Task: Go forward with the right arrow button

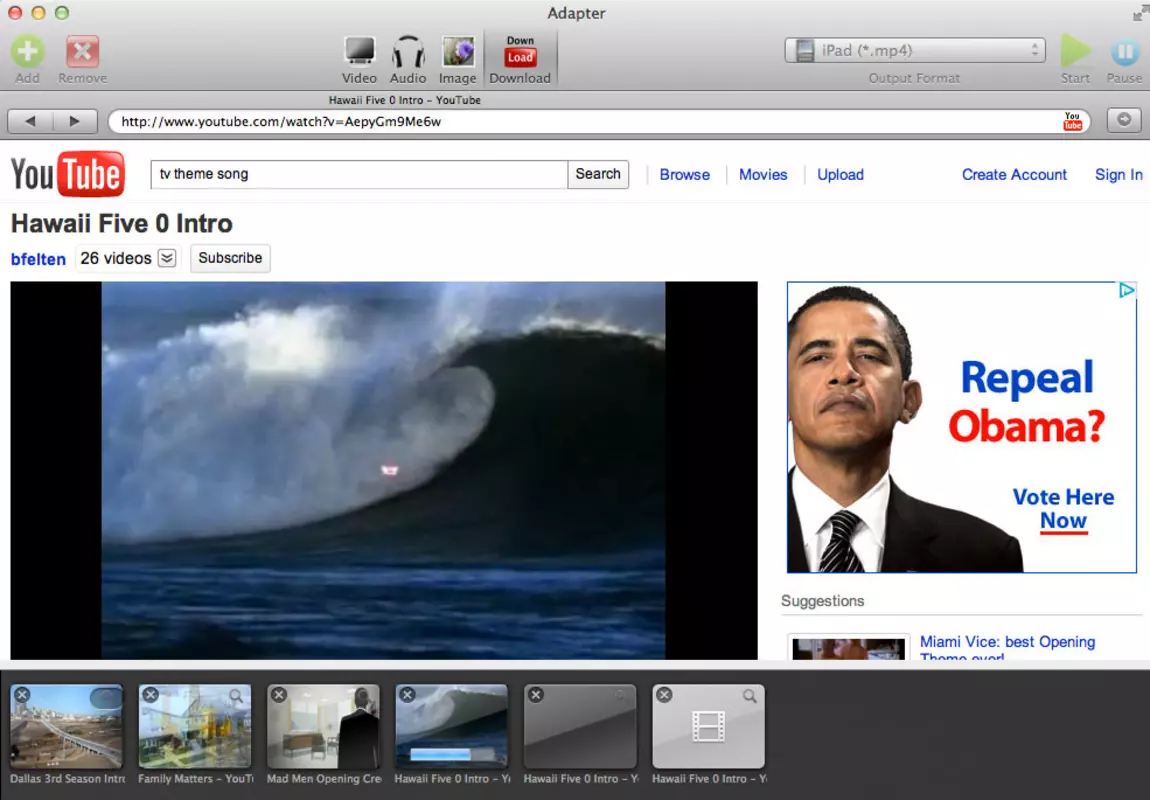Action: pyautogui.click(x=75, y=121)
